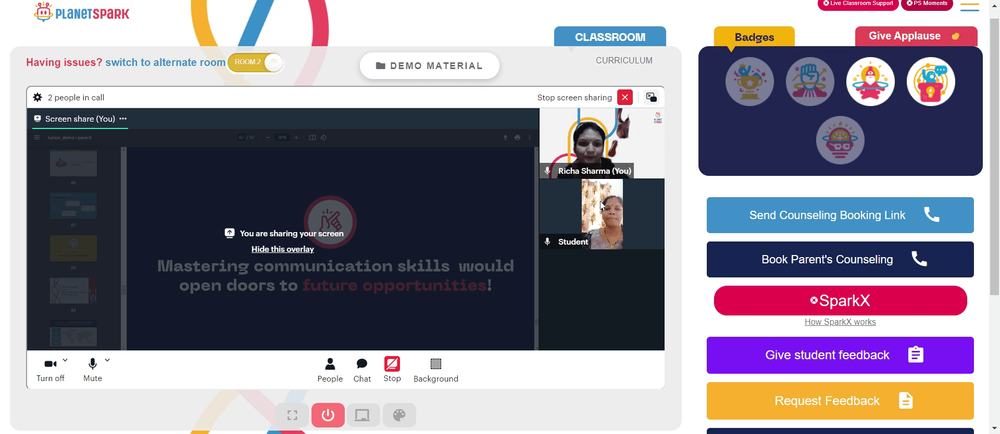This screenshot has height=434, width=1000.
Task: Open DEMO MATERIAL folder
Action: tap(429, 66)
